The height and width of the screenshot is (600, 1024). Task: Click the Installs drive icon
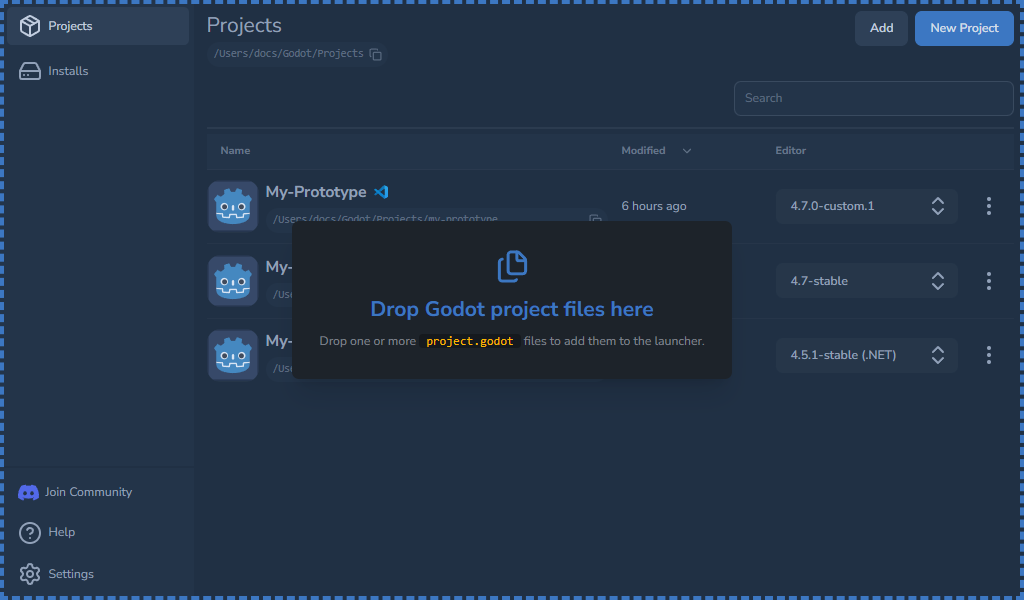29,71
